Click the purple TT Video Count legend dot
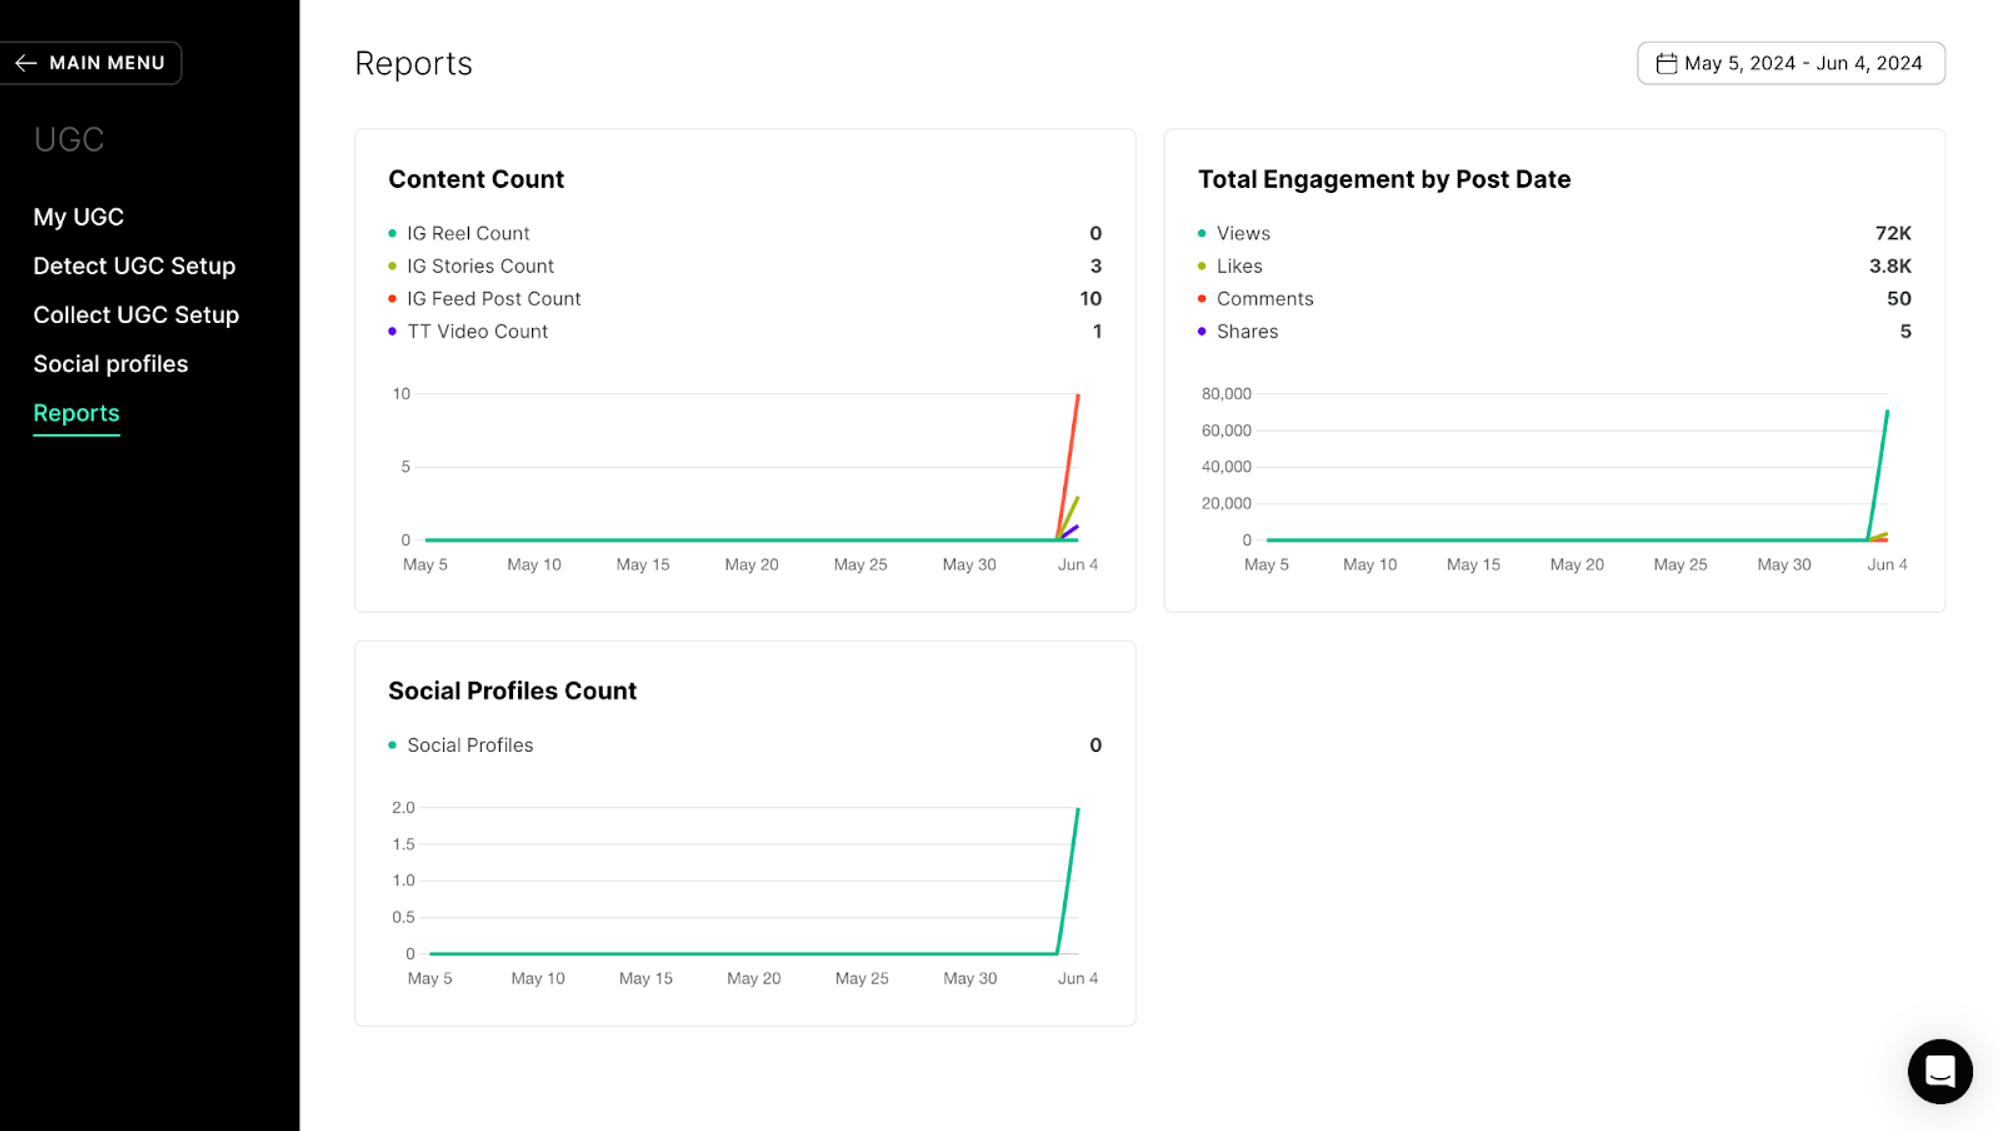2000x1131 pixels. tap(393, 331)
